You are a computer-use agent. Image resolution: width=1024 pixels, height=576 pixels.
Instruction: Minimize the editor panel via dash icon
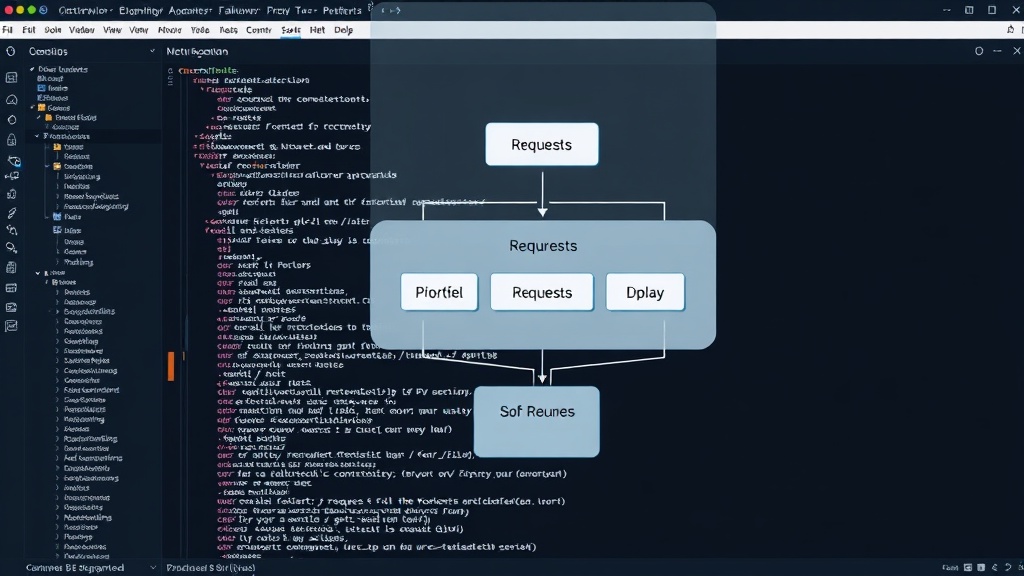click(x=997, y=51)
